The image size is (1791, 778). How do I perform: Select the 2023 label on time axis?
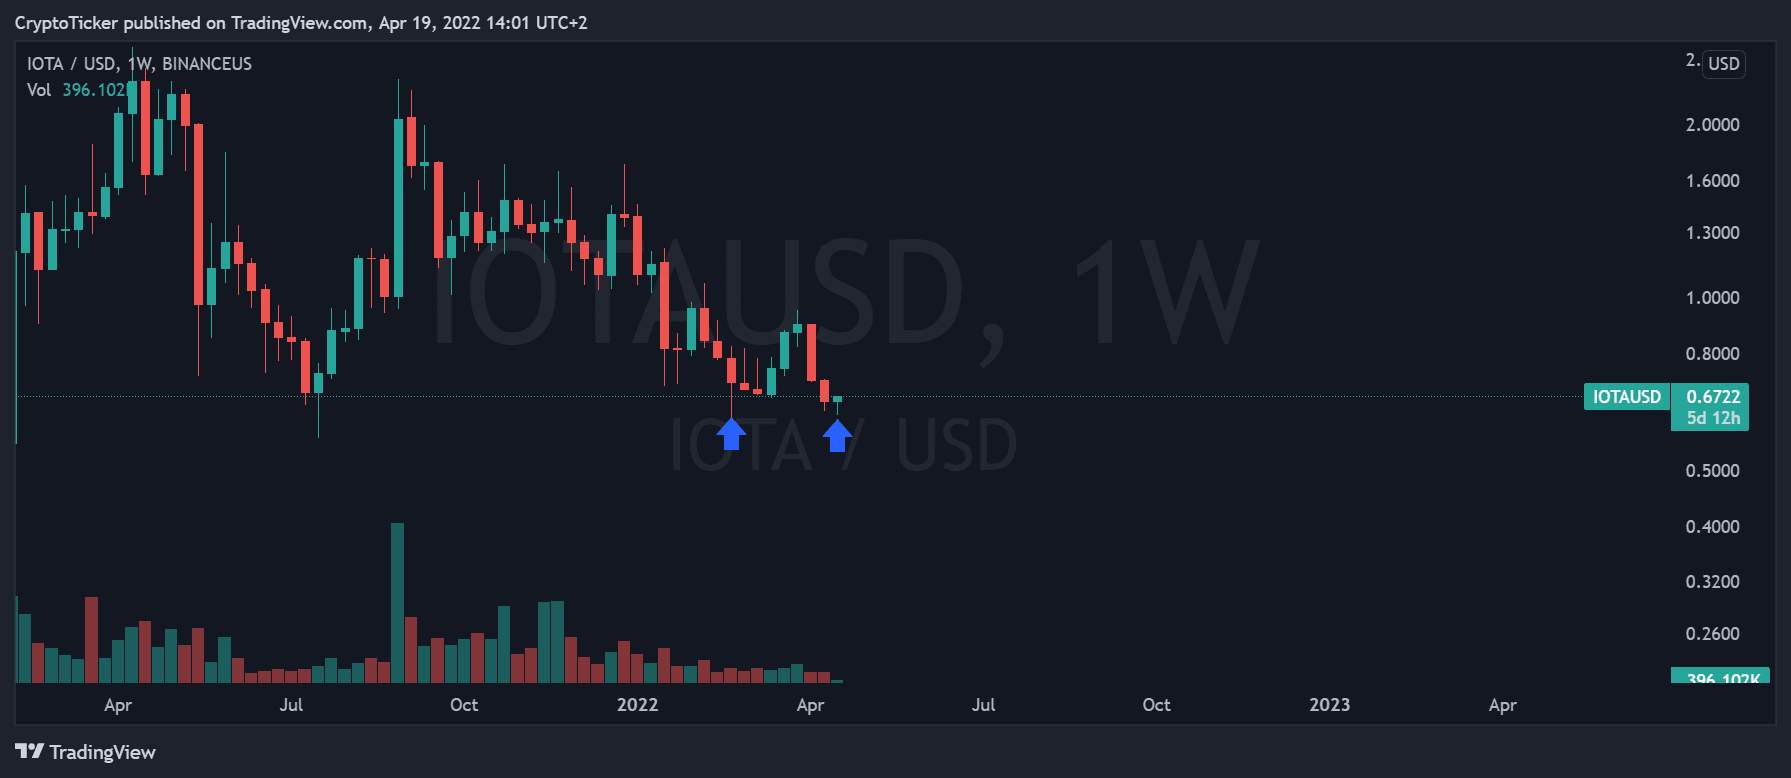click(1329, 705)
